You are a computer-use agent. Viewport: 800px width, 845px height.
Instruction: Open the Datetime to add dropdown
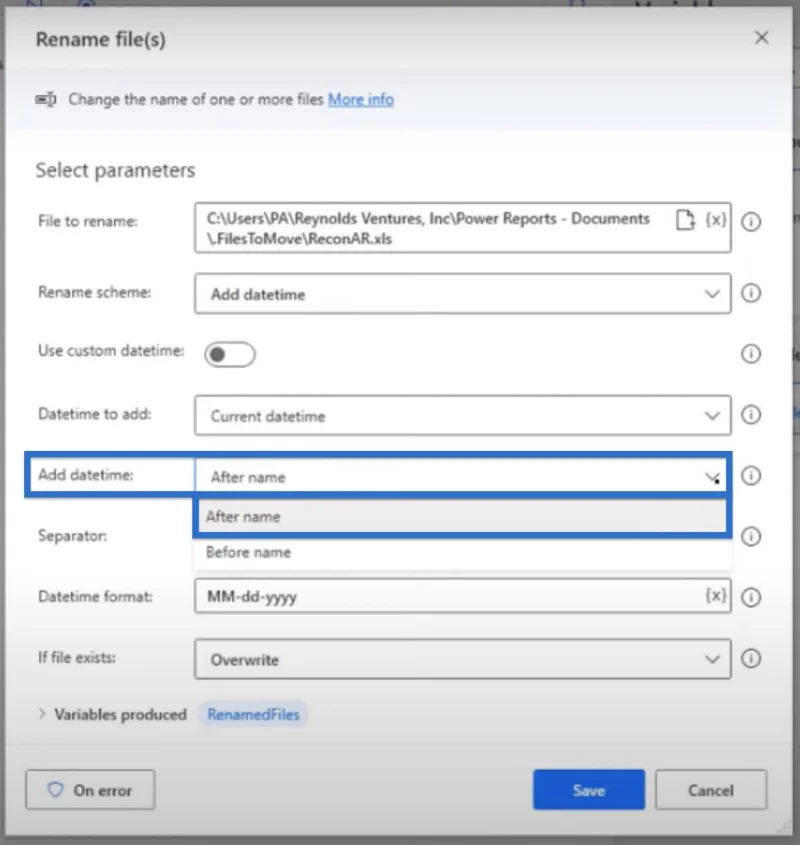(x=463, y=415)
